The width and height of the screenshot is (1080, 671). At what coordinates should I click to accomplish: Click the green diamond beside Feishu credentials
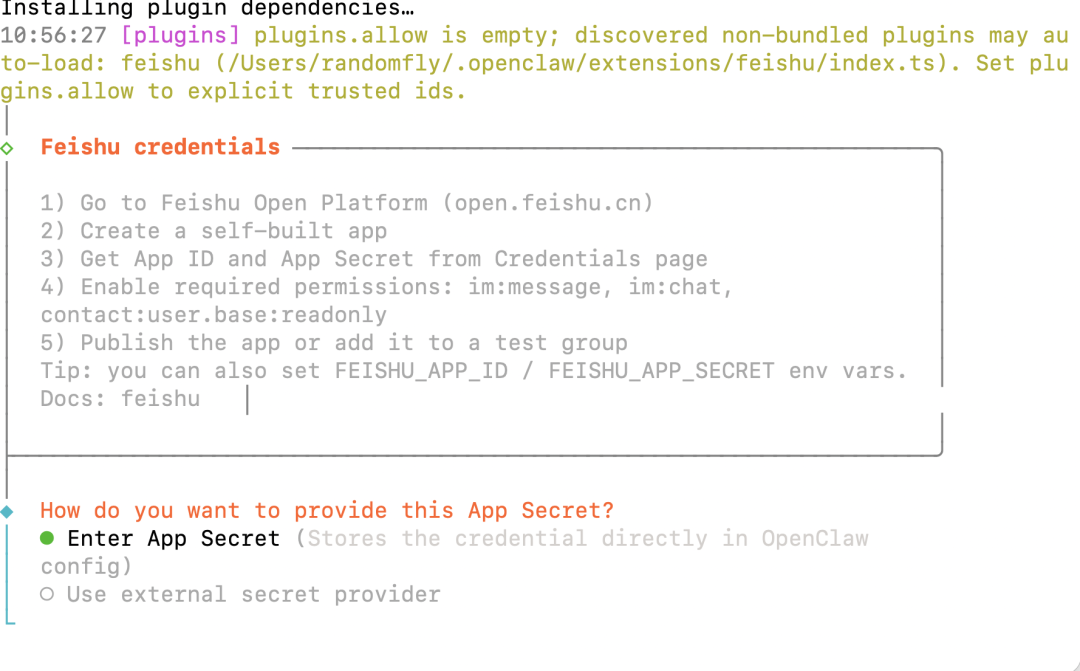(7, 148)
